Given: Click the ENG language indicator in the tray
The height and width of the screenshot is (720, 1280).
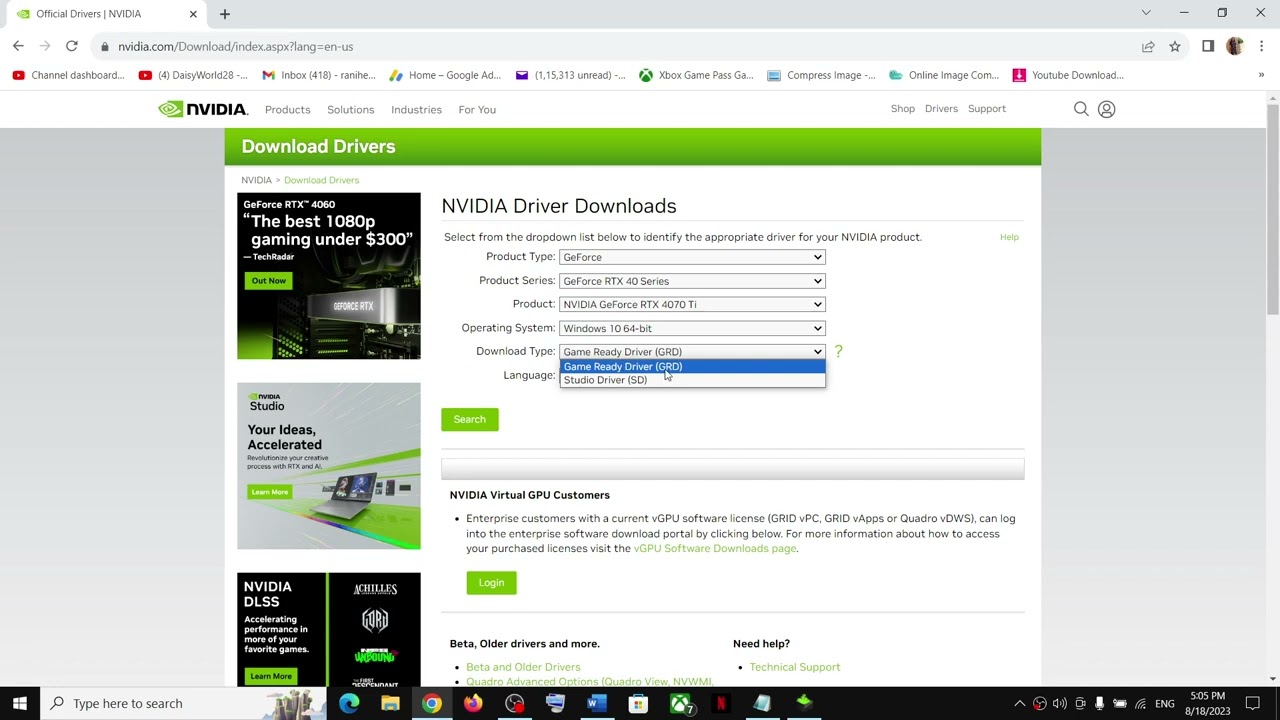Looking at the screenshot, I should coord(1165,703).
